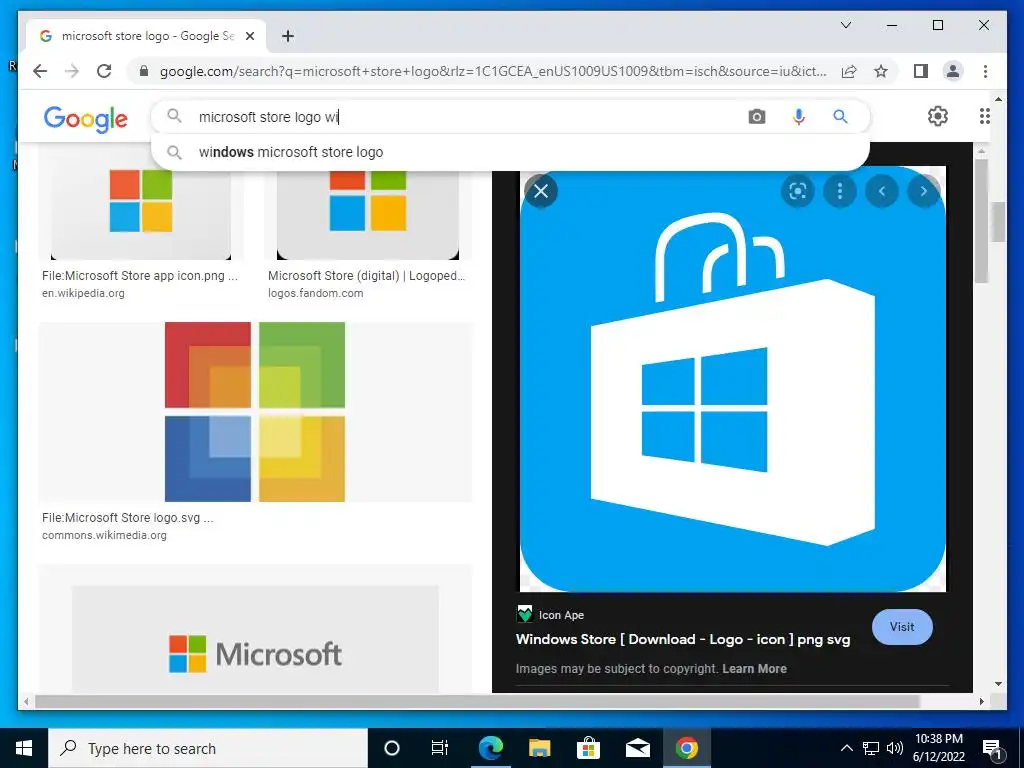Start voice search with microphone
This screenshot has height=768, width=1024.
799,117
